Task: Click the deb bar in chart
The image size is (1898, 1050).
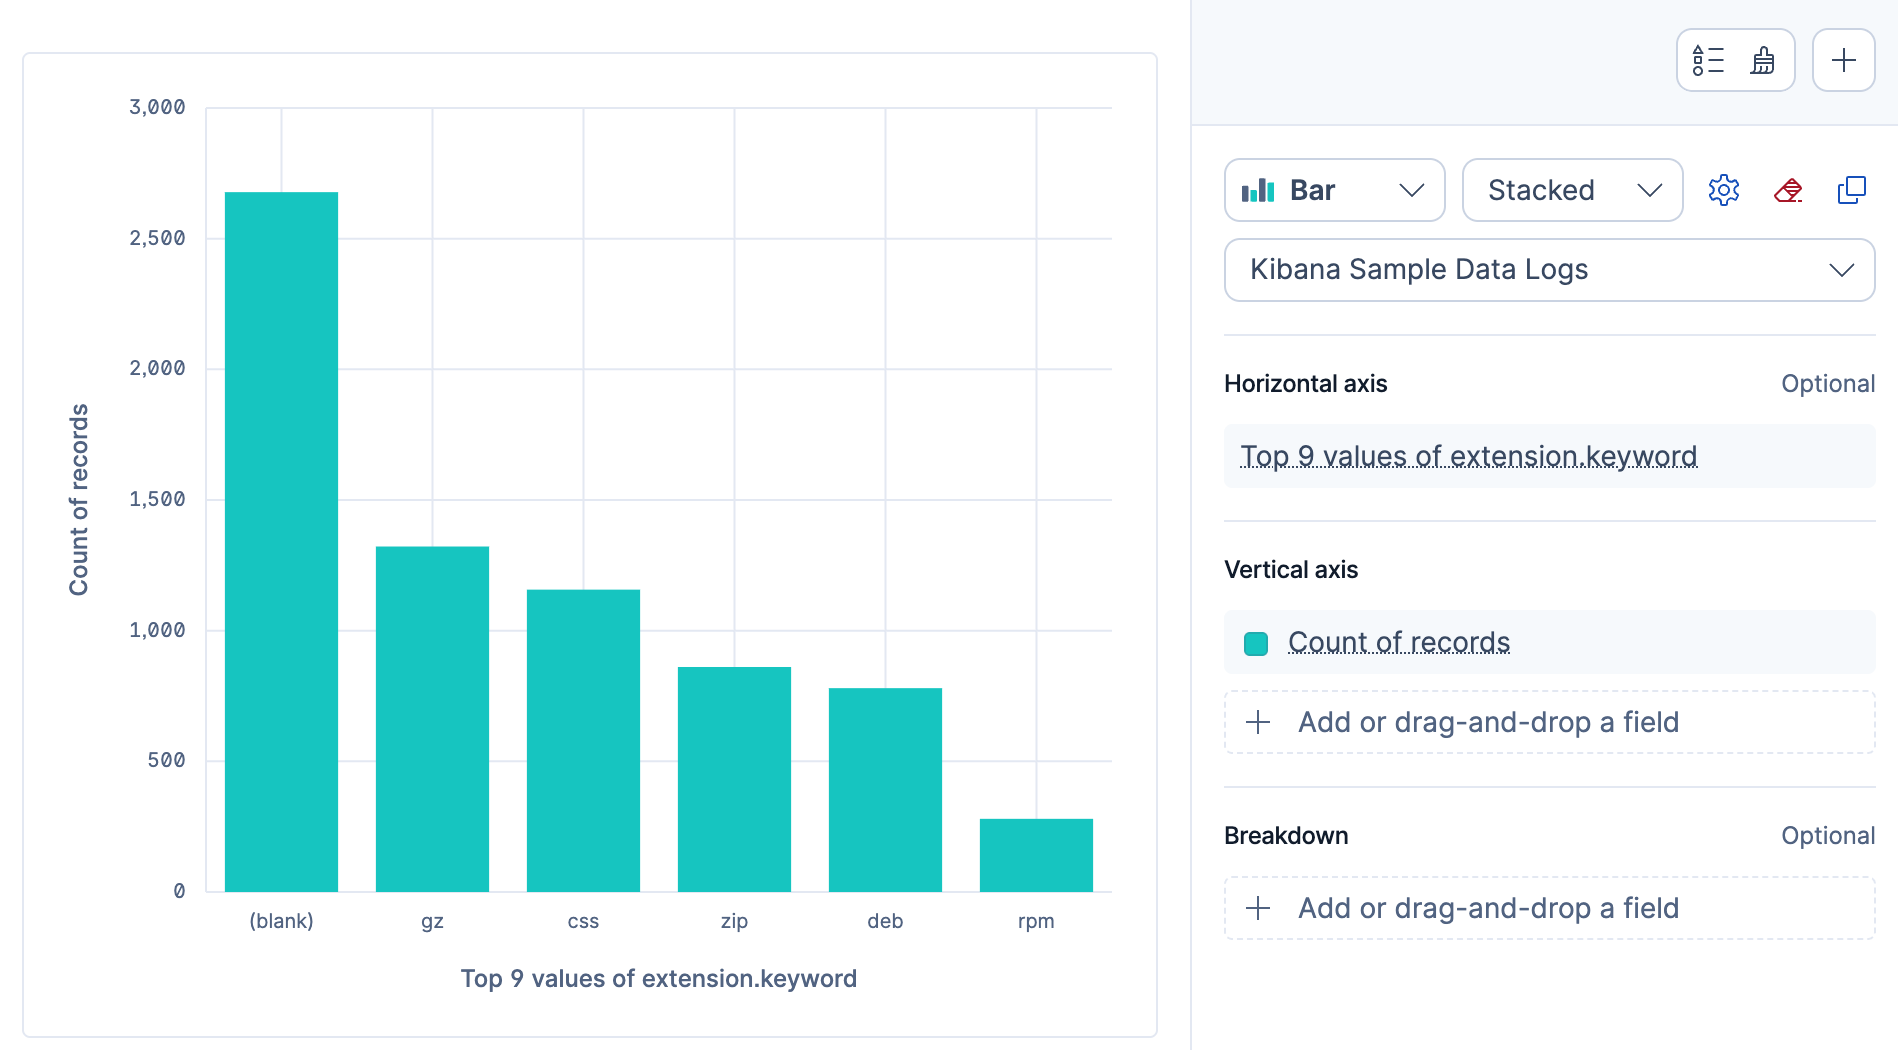Action: (885, 789)
